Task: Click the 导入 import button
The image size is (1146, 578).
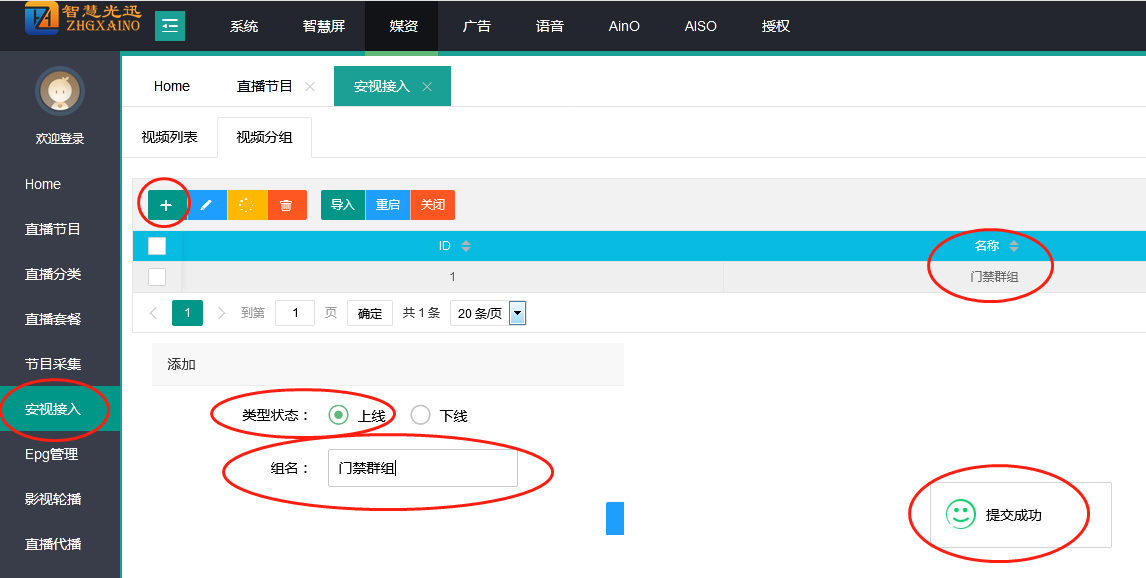Action: pyautogui.click(x=343, y=205)
